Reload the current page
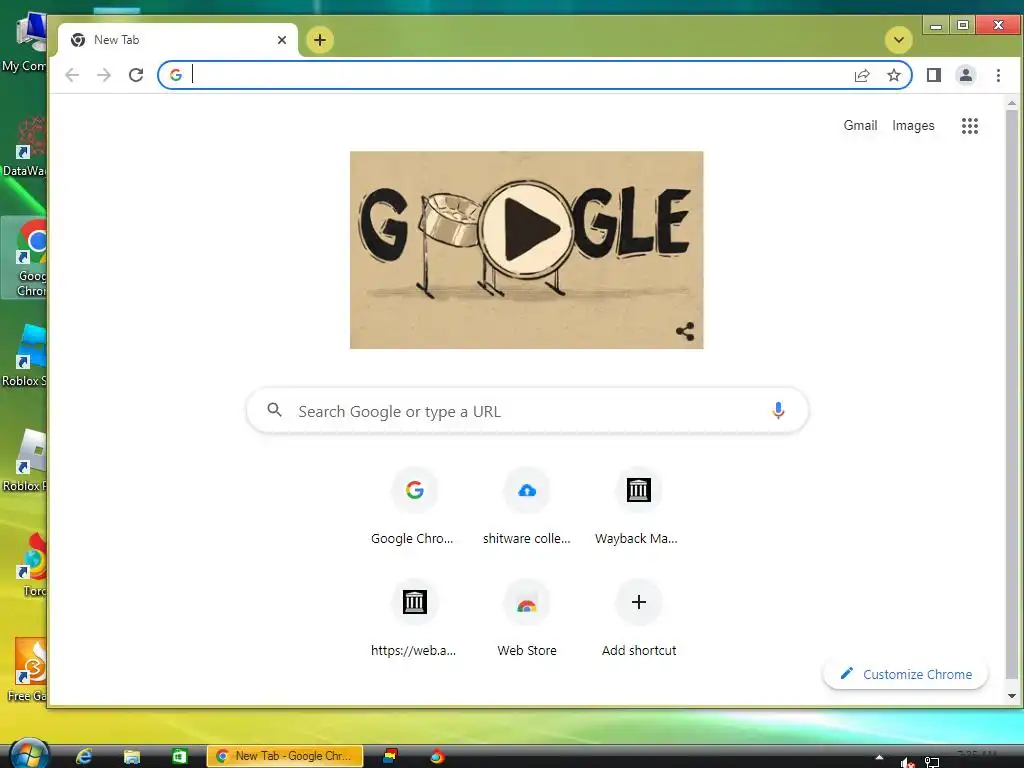The width and height of the screenshot is (1024, 768). 136,75
